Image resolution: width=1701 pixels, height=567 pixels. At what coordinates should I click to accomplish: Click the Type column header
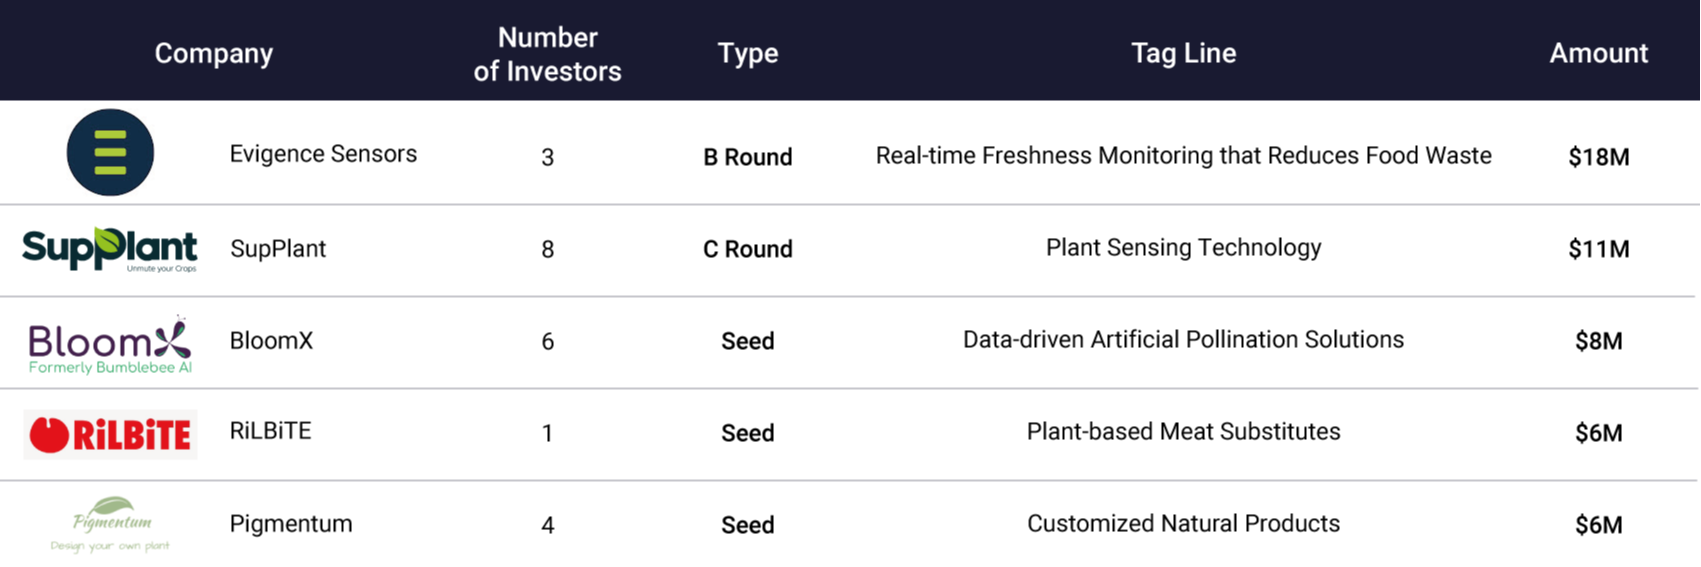tap(747, 53)
